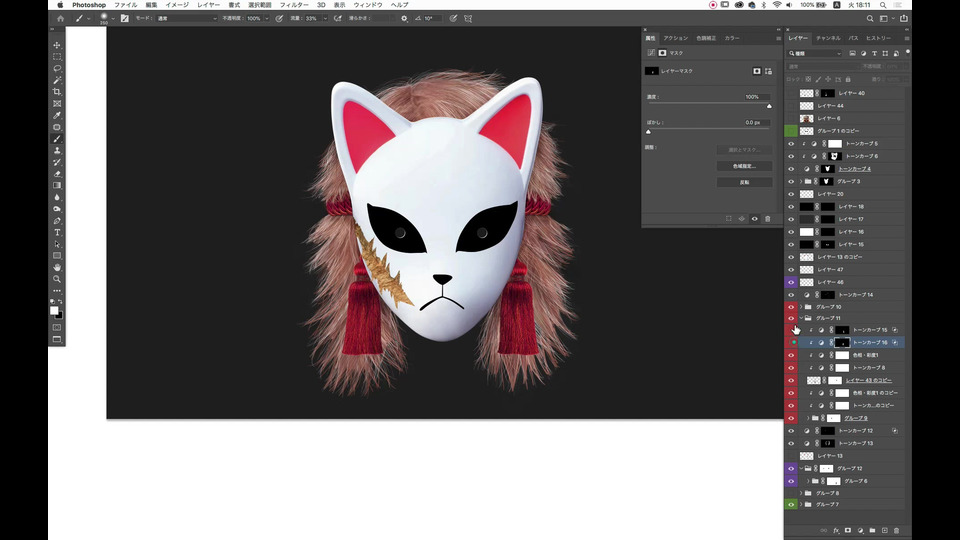Open the フィルター menu
Screen dimensions: 960x540
click(x=293, y=5)
